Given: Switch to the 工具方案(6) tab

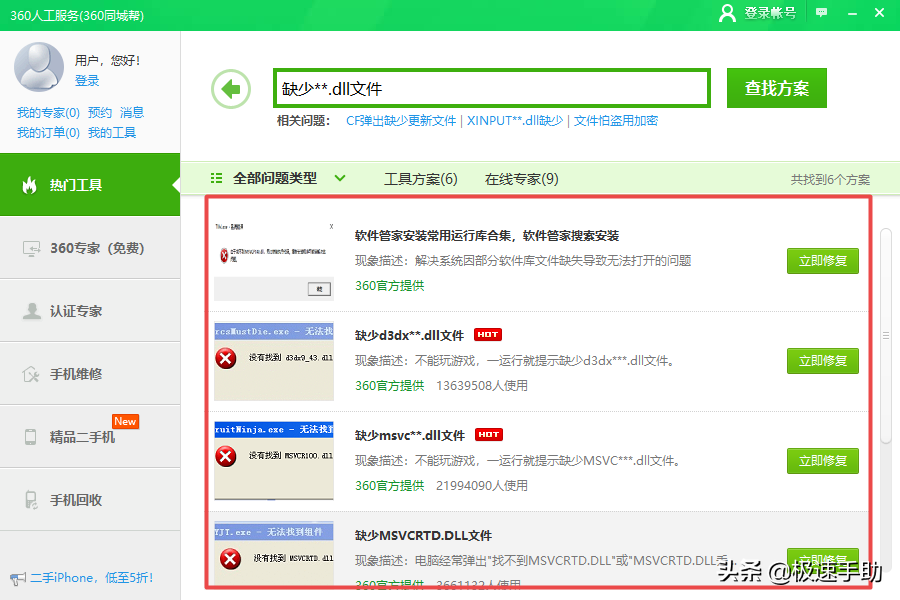Looking at the screenshot, I should [x=421, y=179].
